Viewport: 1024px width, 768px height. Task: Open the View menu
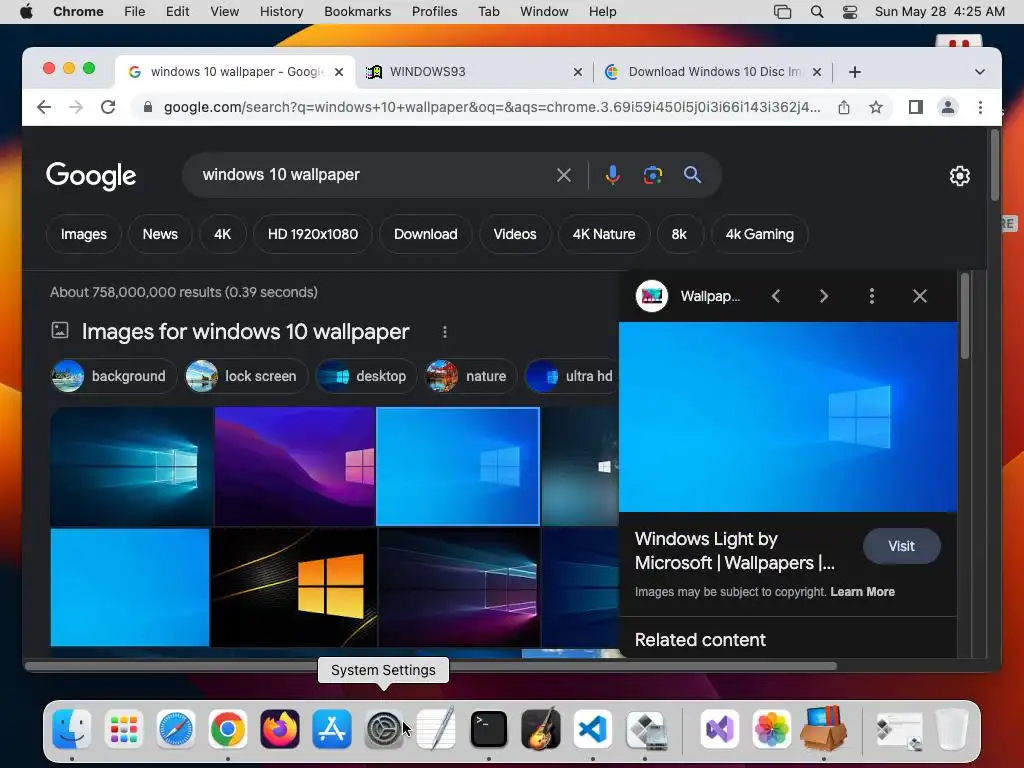point(225,12)
